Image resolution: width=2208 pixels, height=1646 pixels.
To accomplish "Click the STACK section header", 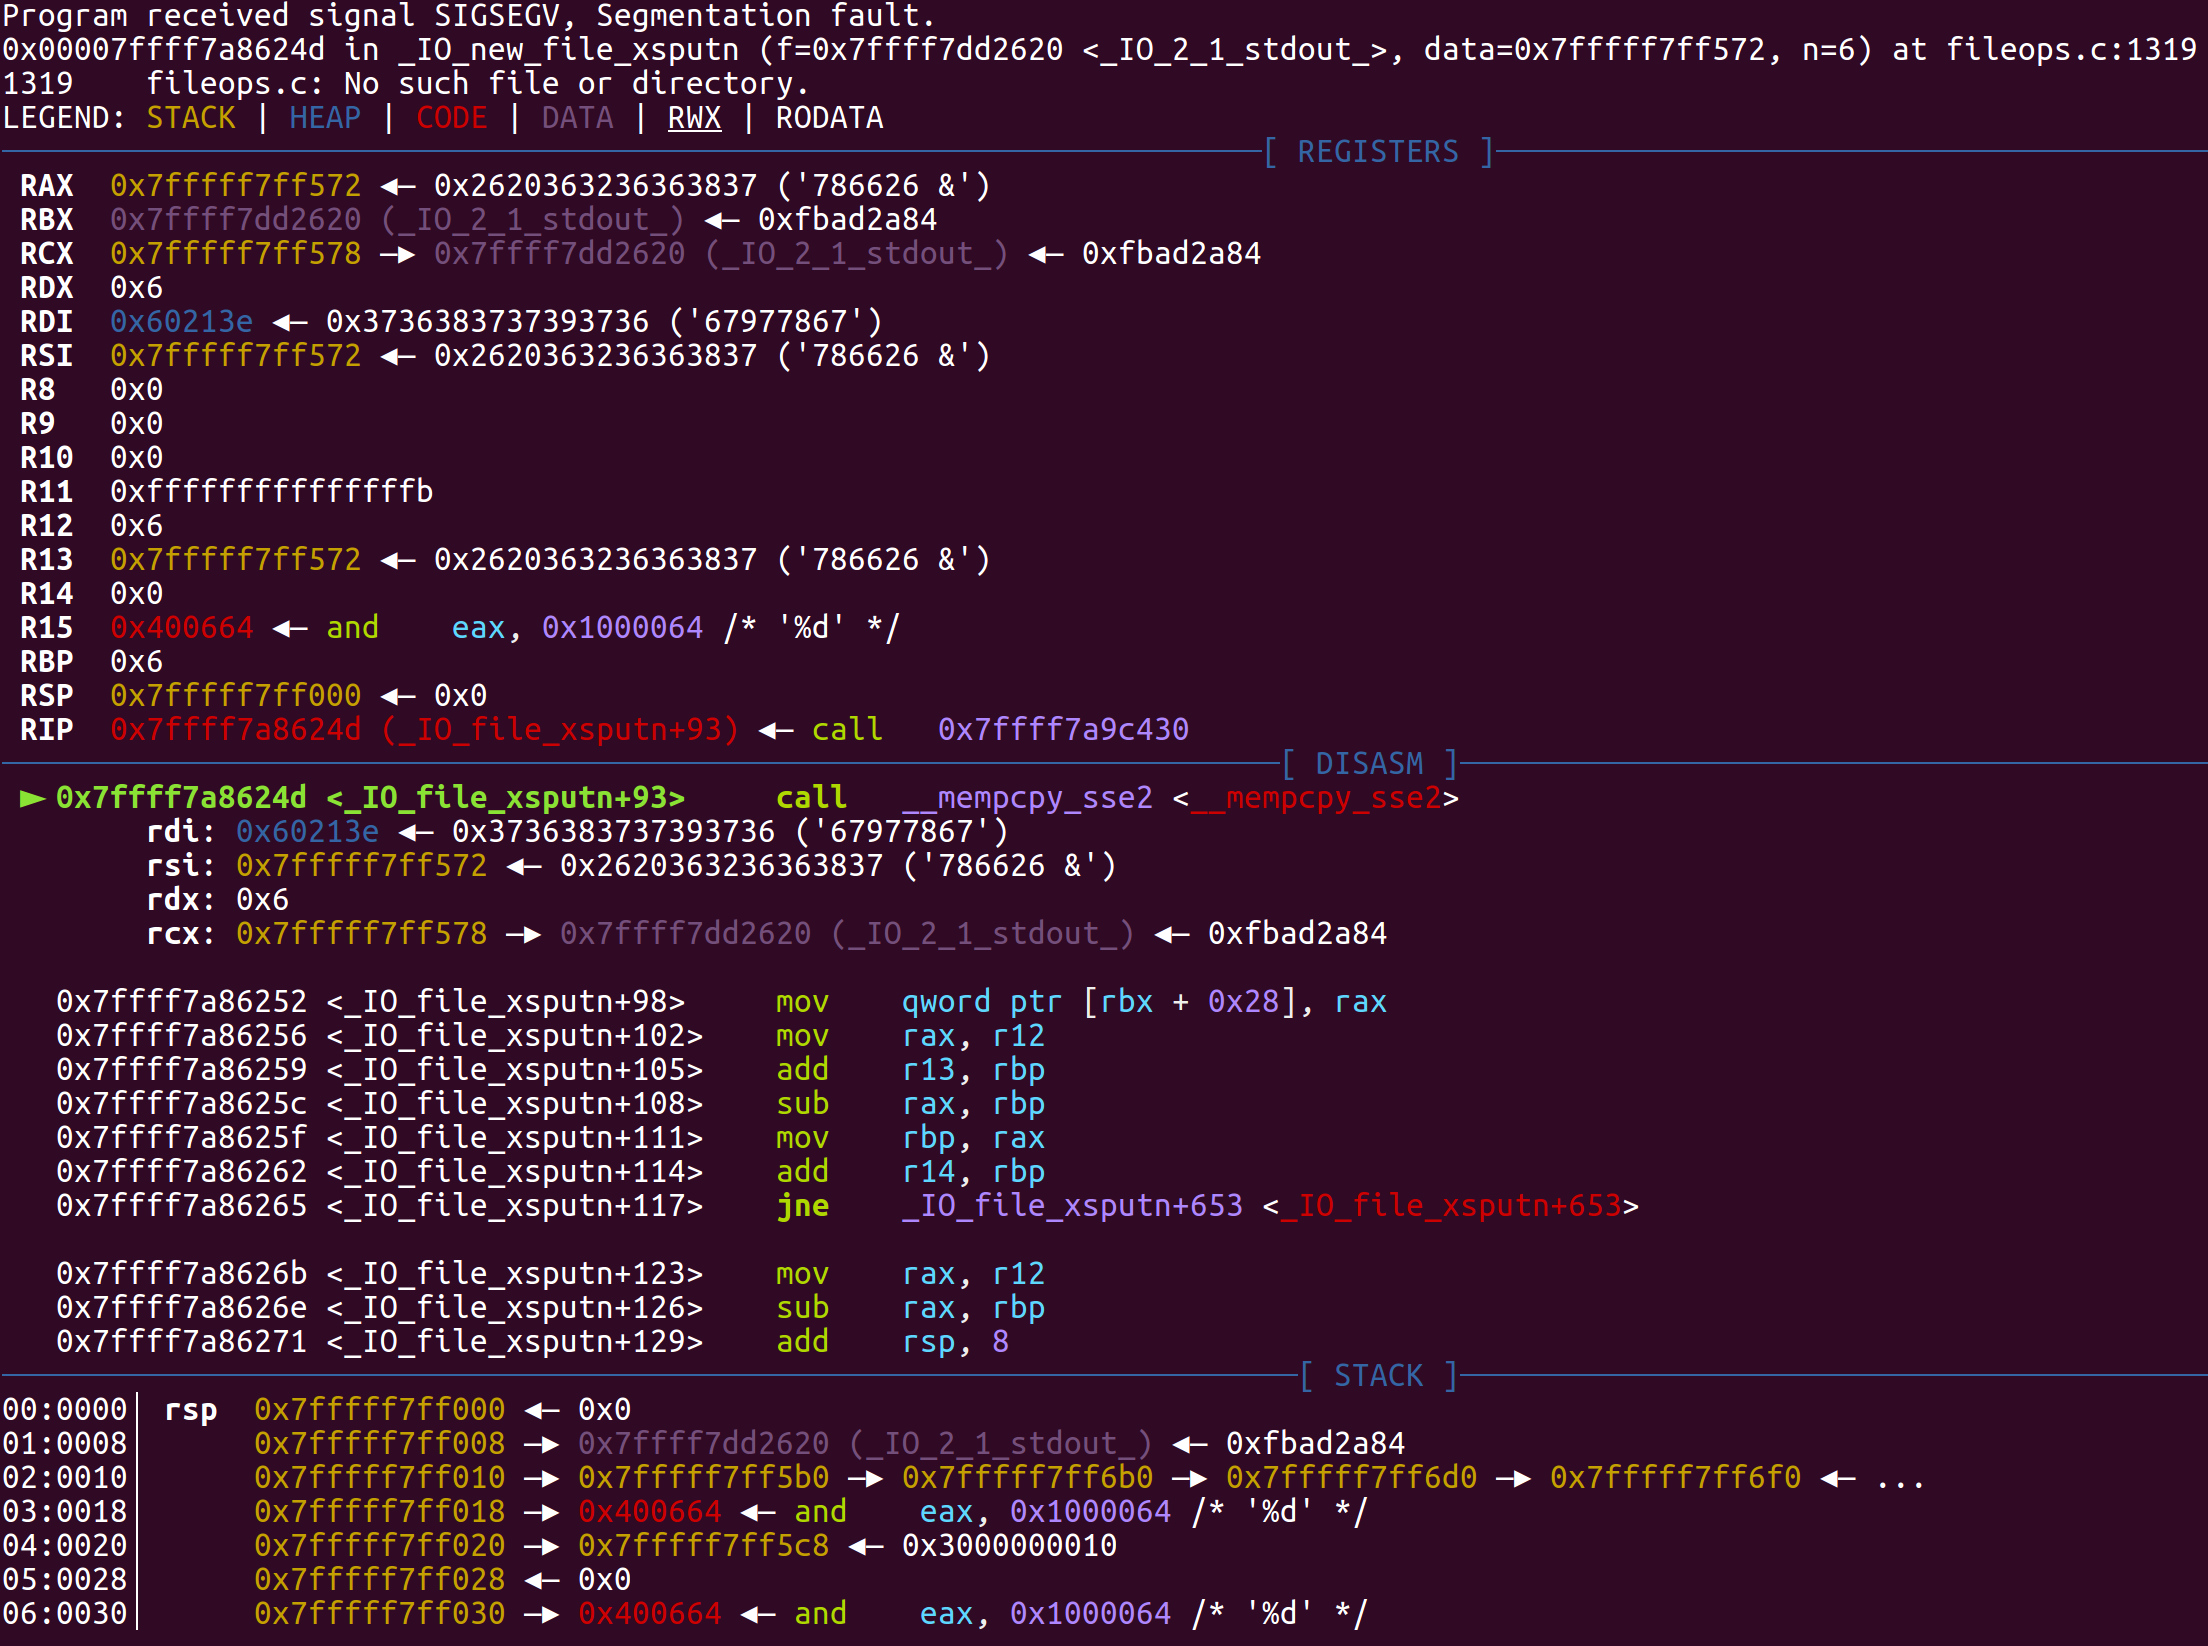I will (x=1378, y=1376).
